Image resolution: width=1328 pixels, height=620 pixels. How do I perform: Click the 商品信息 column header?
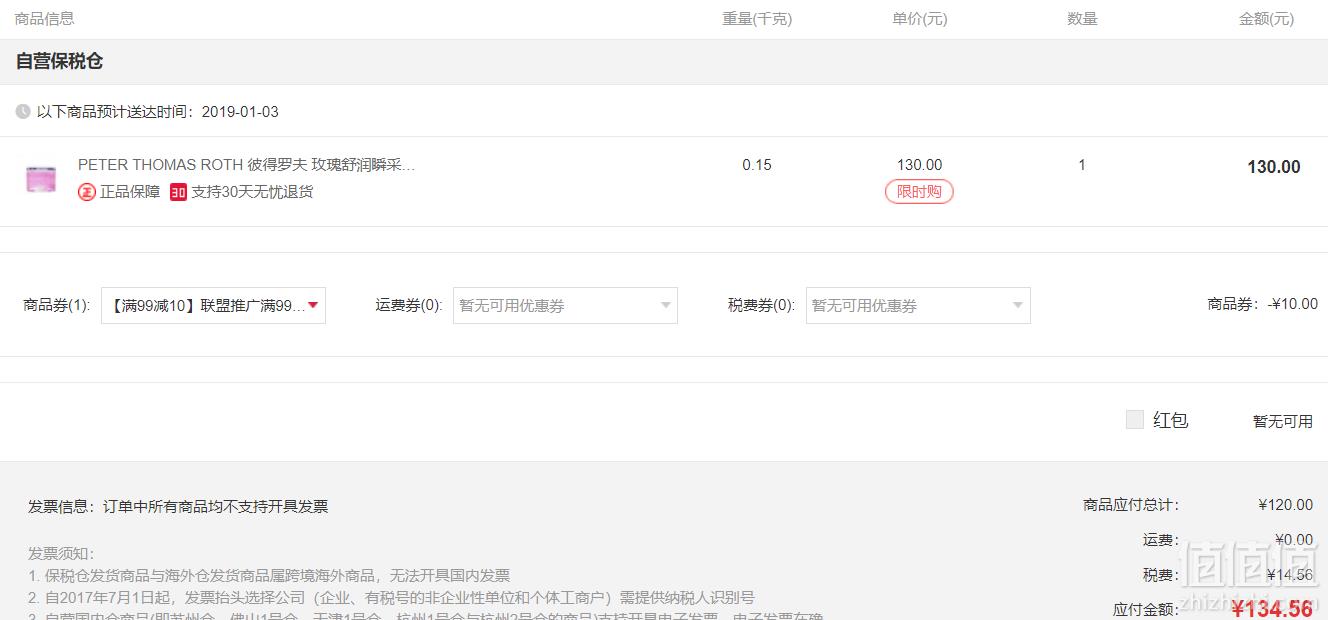pos(45,19)
